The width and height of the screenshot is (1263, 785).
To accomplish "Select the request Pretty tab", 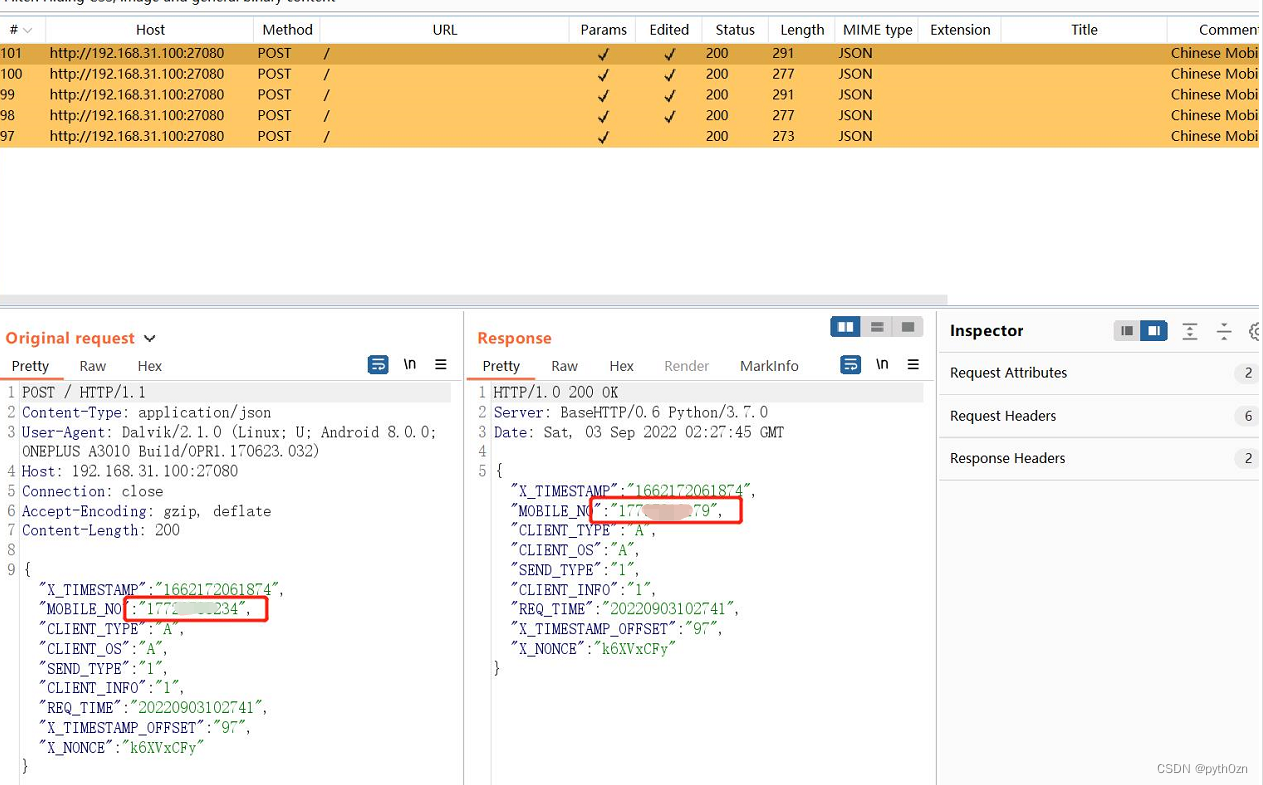I will (x=30, y=366).
